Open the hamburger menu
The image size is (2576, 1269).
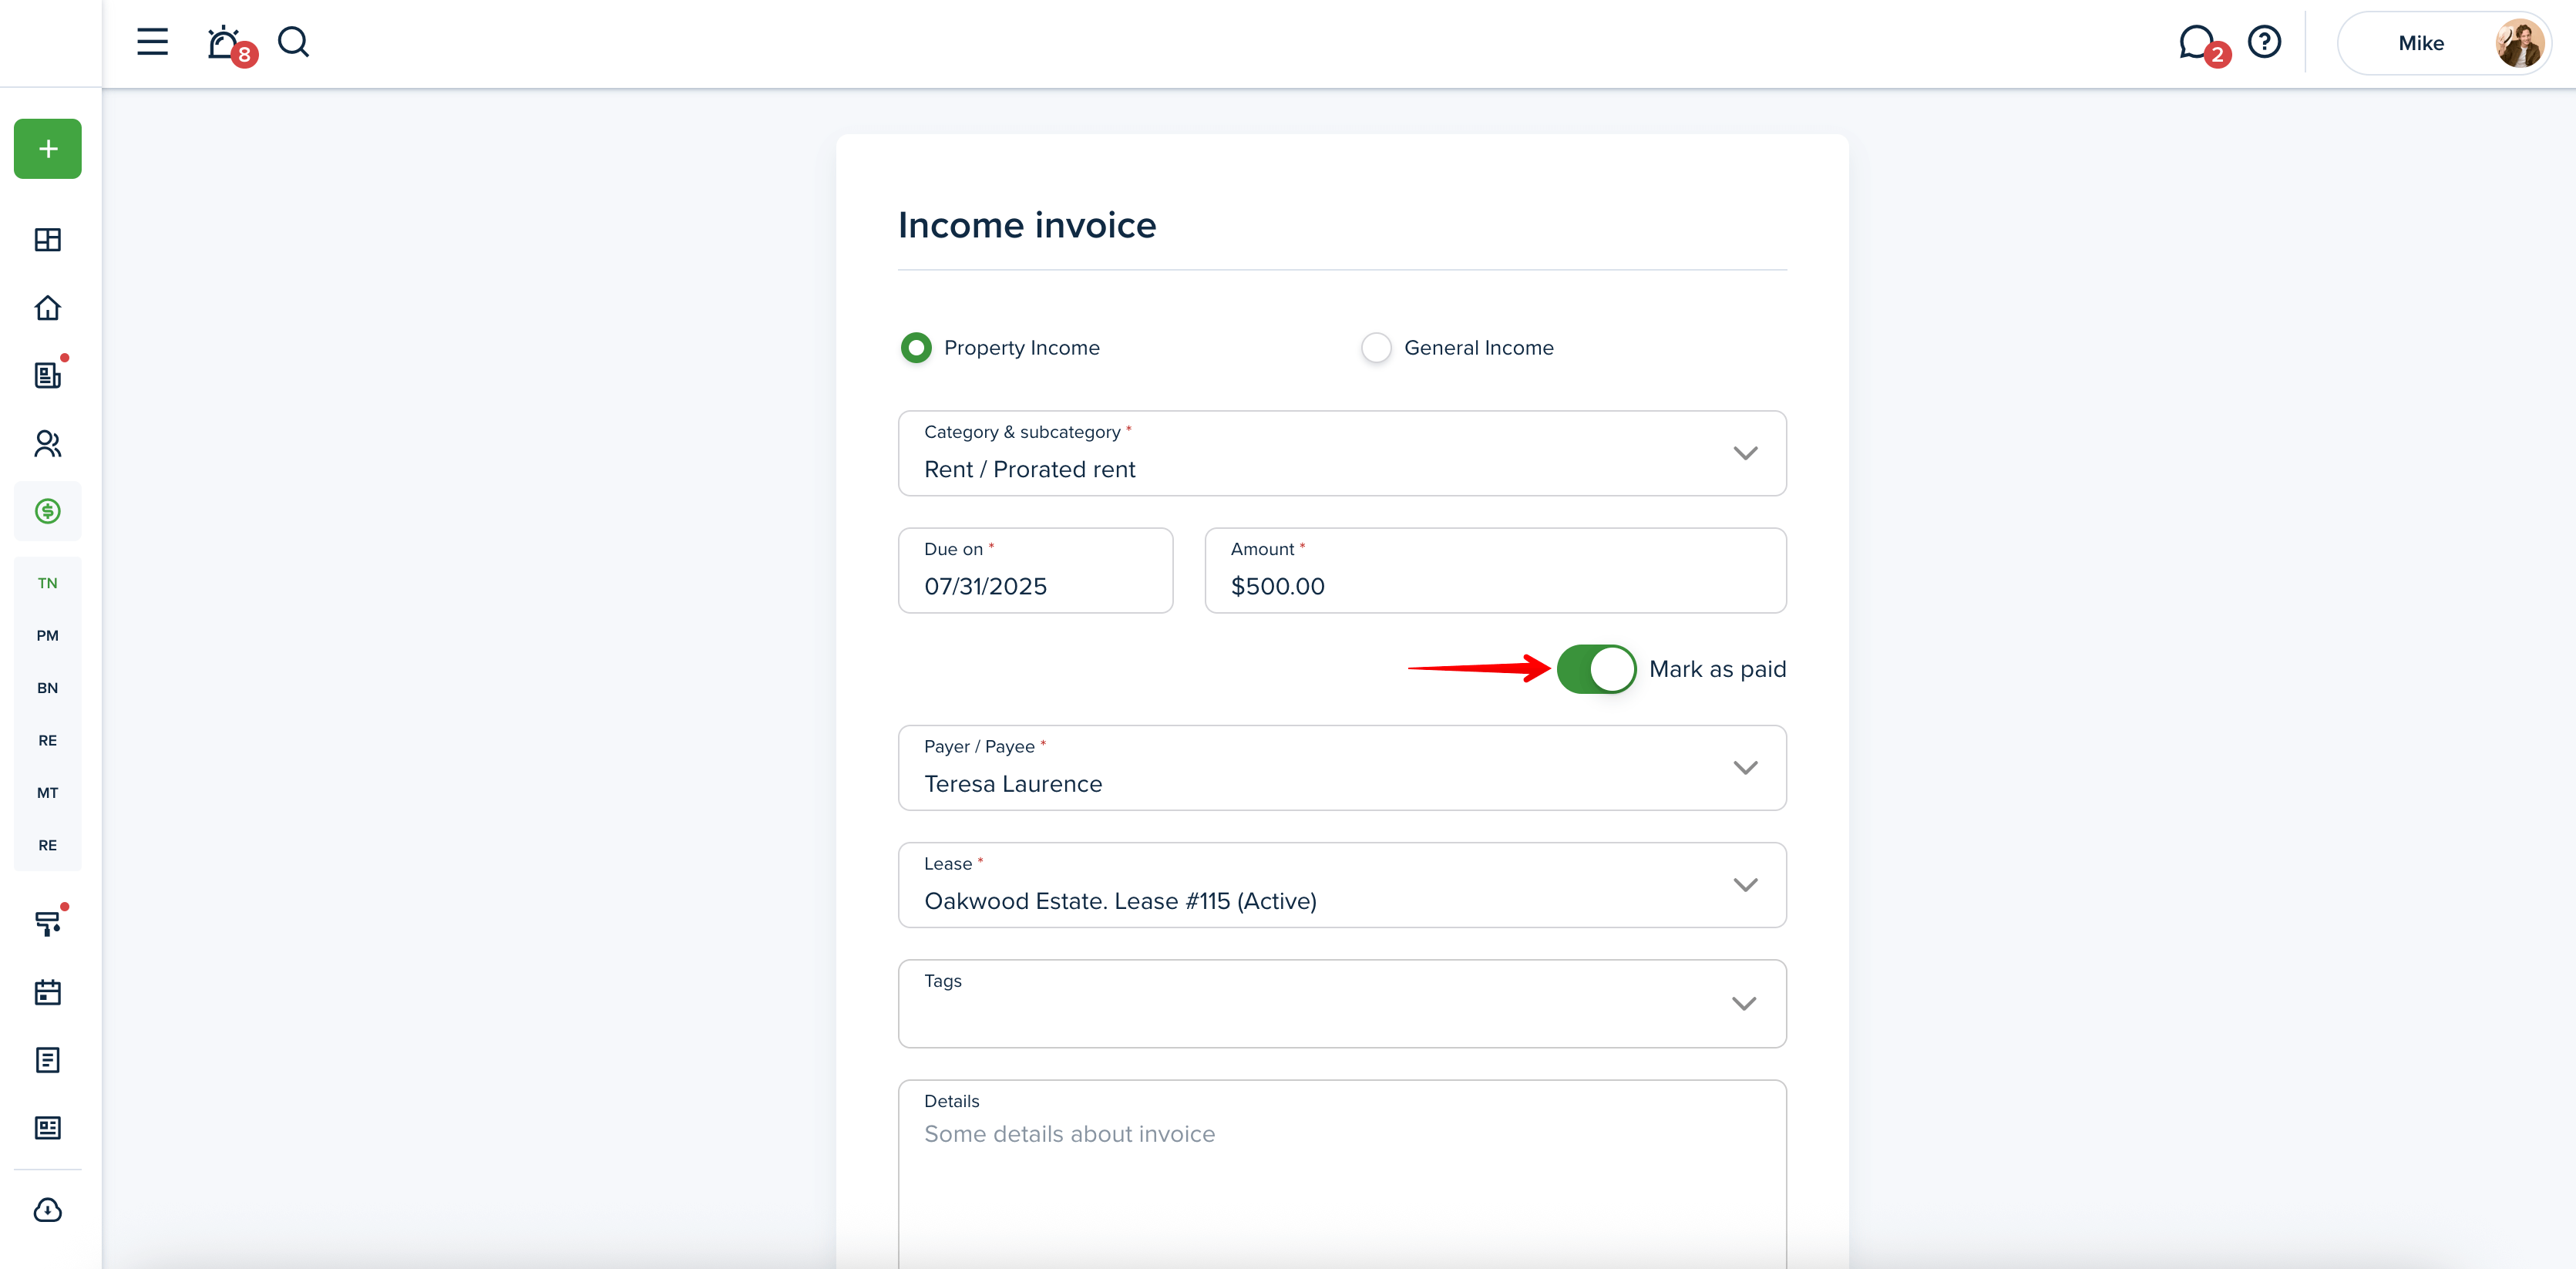pyautogui.click(x=152, y=42)
